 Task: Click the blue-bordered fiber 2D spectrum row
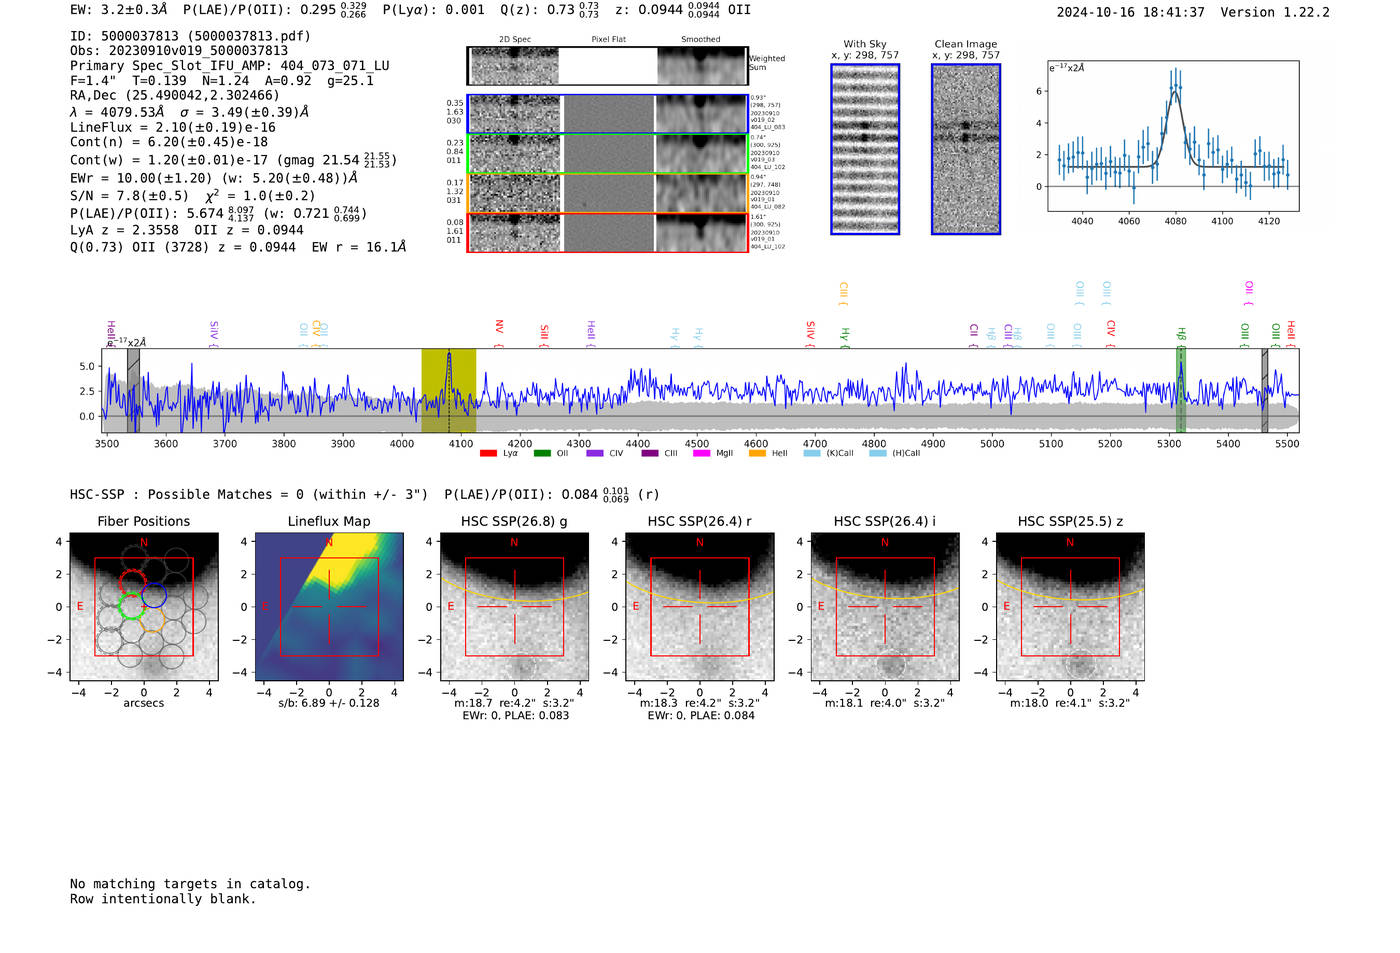point(607,114)
